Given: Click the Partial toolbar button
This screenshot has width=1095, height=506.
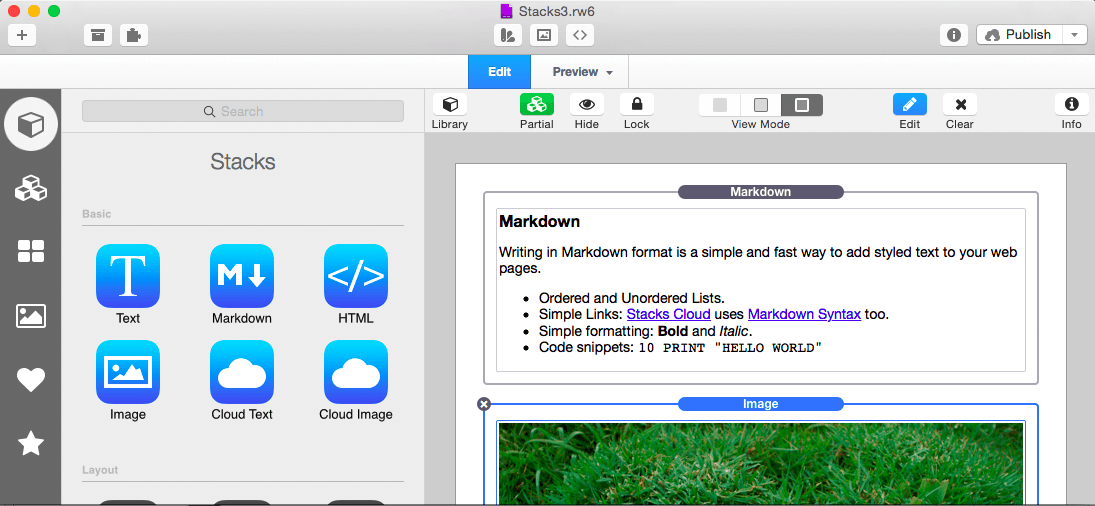Looking at the screenshot, I should tap(537, 104).
